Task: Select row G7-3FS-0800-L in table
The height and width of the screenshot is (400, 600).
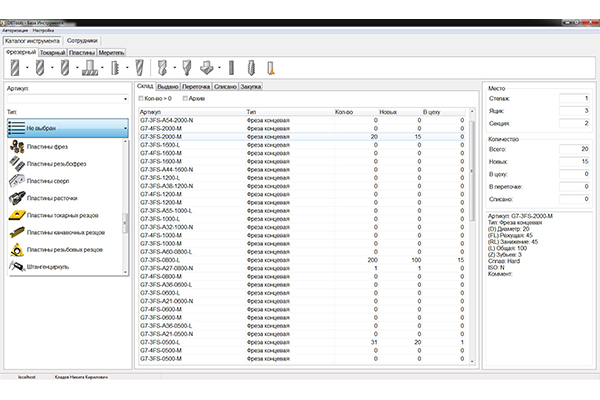Action: pos(302,260)
